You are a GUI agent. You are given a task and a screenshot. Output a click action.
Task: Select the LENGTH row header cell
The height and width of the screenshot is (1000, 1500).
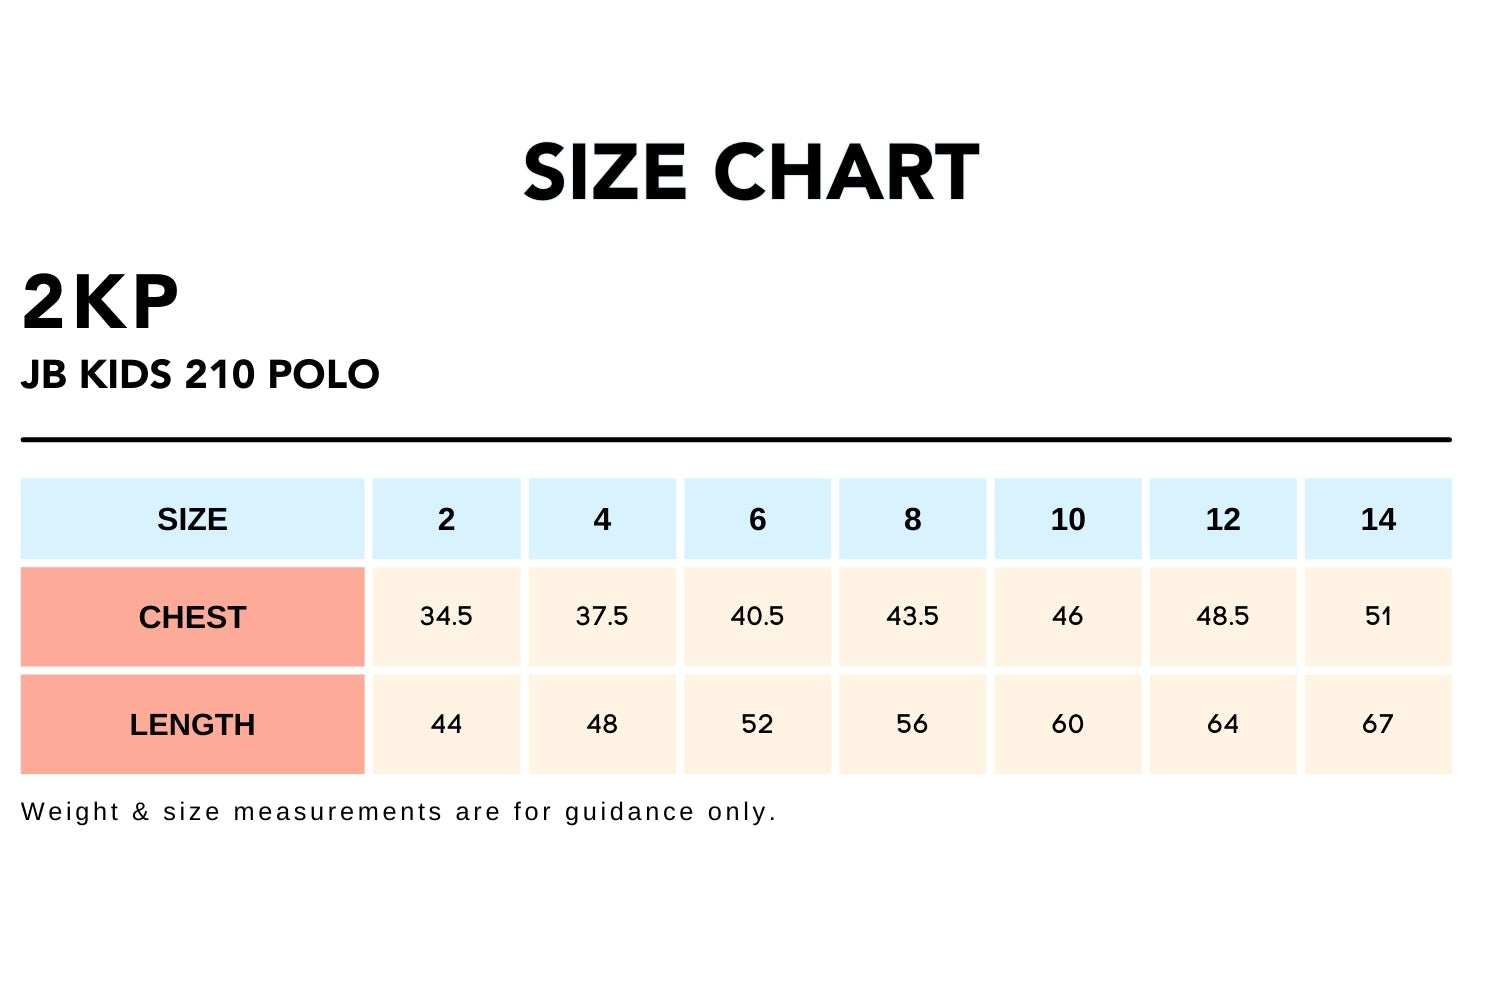click(192, 724)
